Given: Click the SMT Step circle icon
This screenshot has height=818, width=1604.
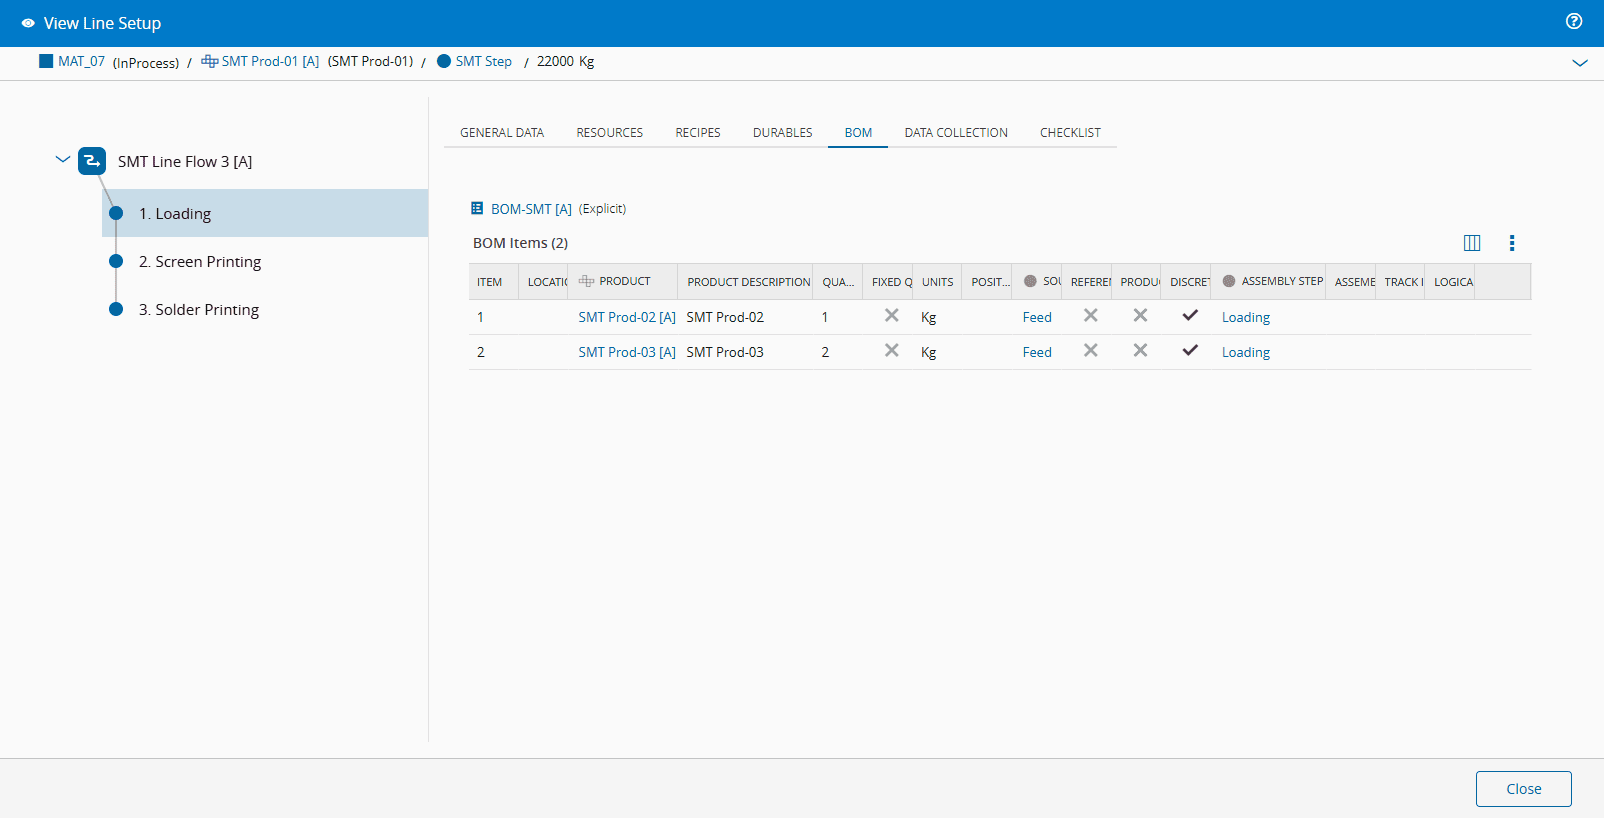Looking at the screenshot, I should (444, 61).
